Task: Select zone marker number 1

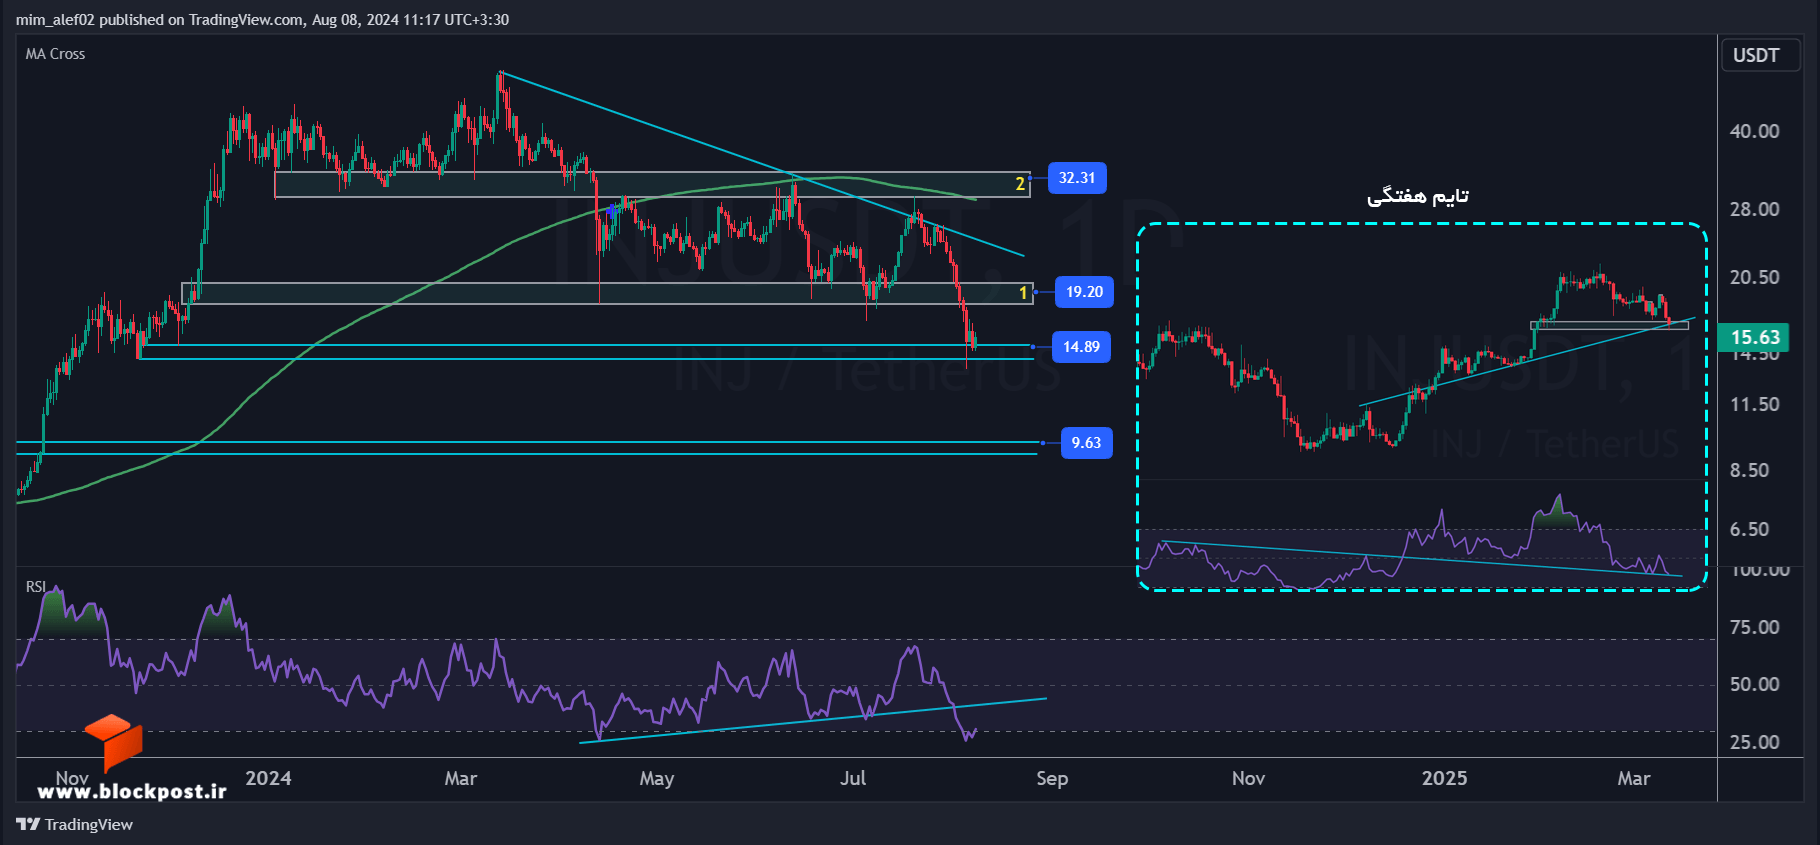Action: click(x=1023, y=293)
